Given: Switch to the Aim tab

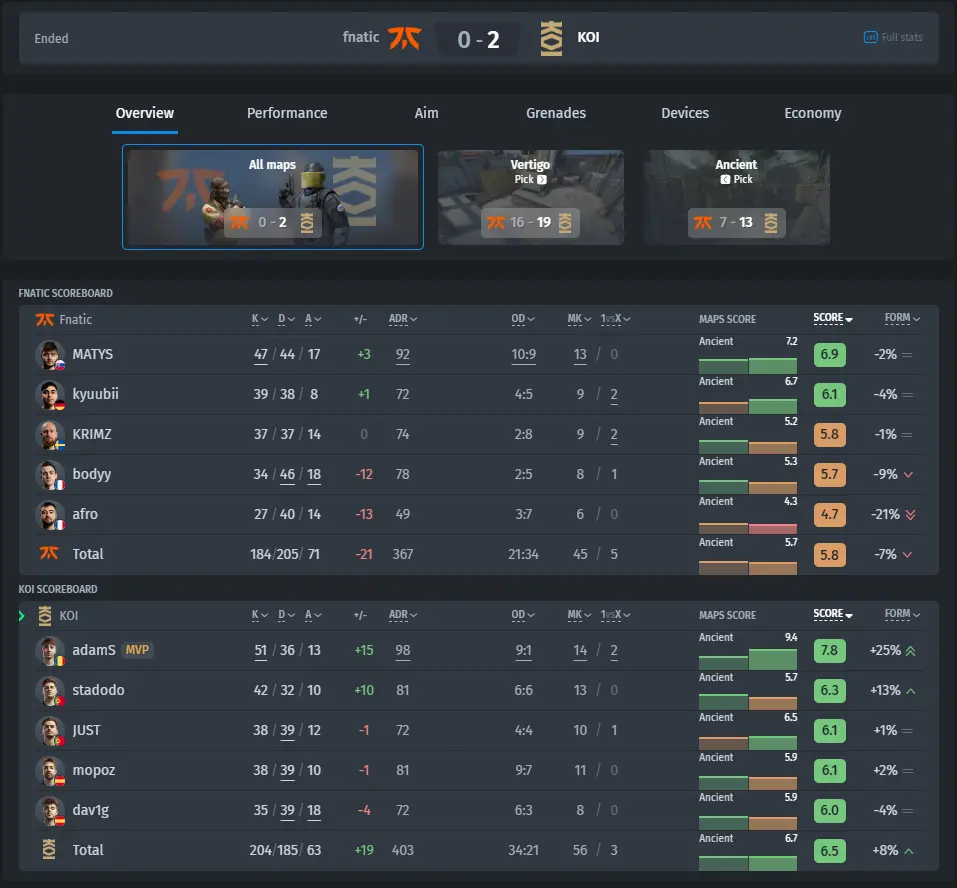Looking at the screenshot, I should (x=426, y=114).
